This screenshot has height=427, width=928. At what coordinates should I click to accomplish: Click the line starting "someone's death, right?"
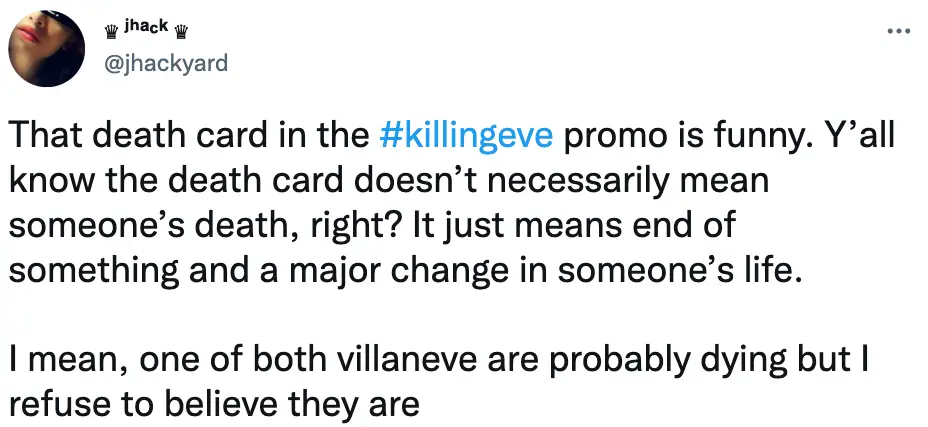(x=371, y=226)
